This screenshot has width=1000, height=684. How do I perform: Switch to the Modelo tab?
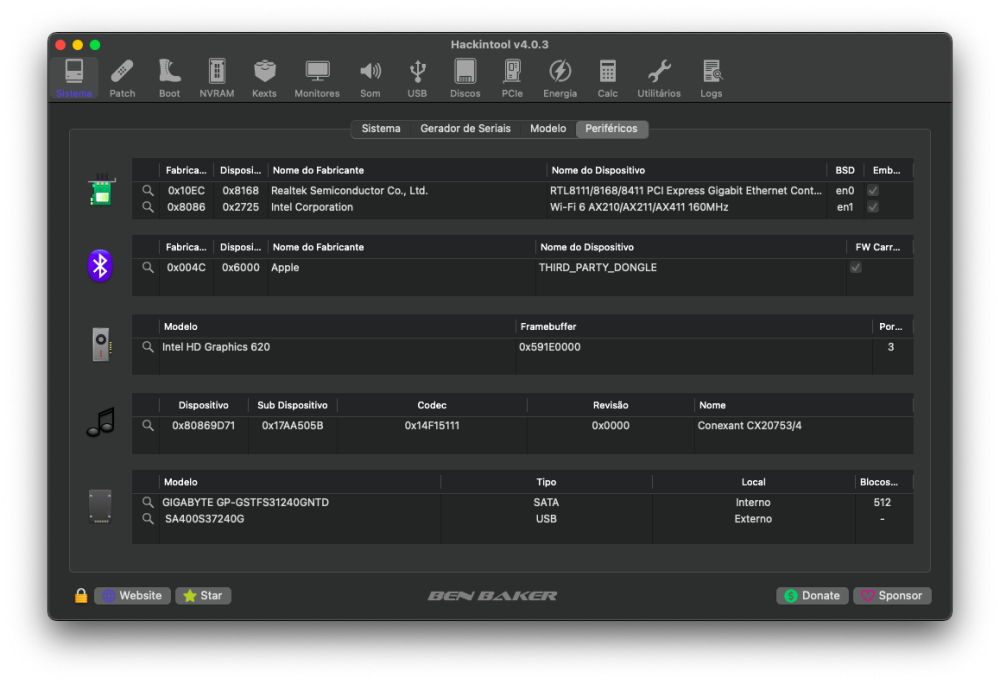point(548,129)
